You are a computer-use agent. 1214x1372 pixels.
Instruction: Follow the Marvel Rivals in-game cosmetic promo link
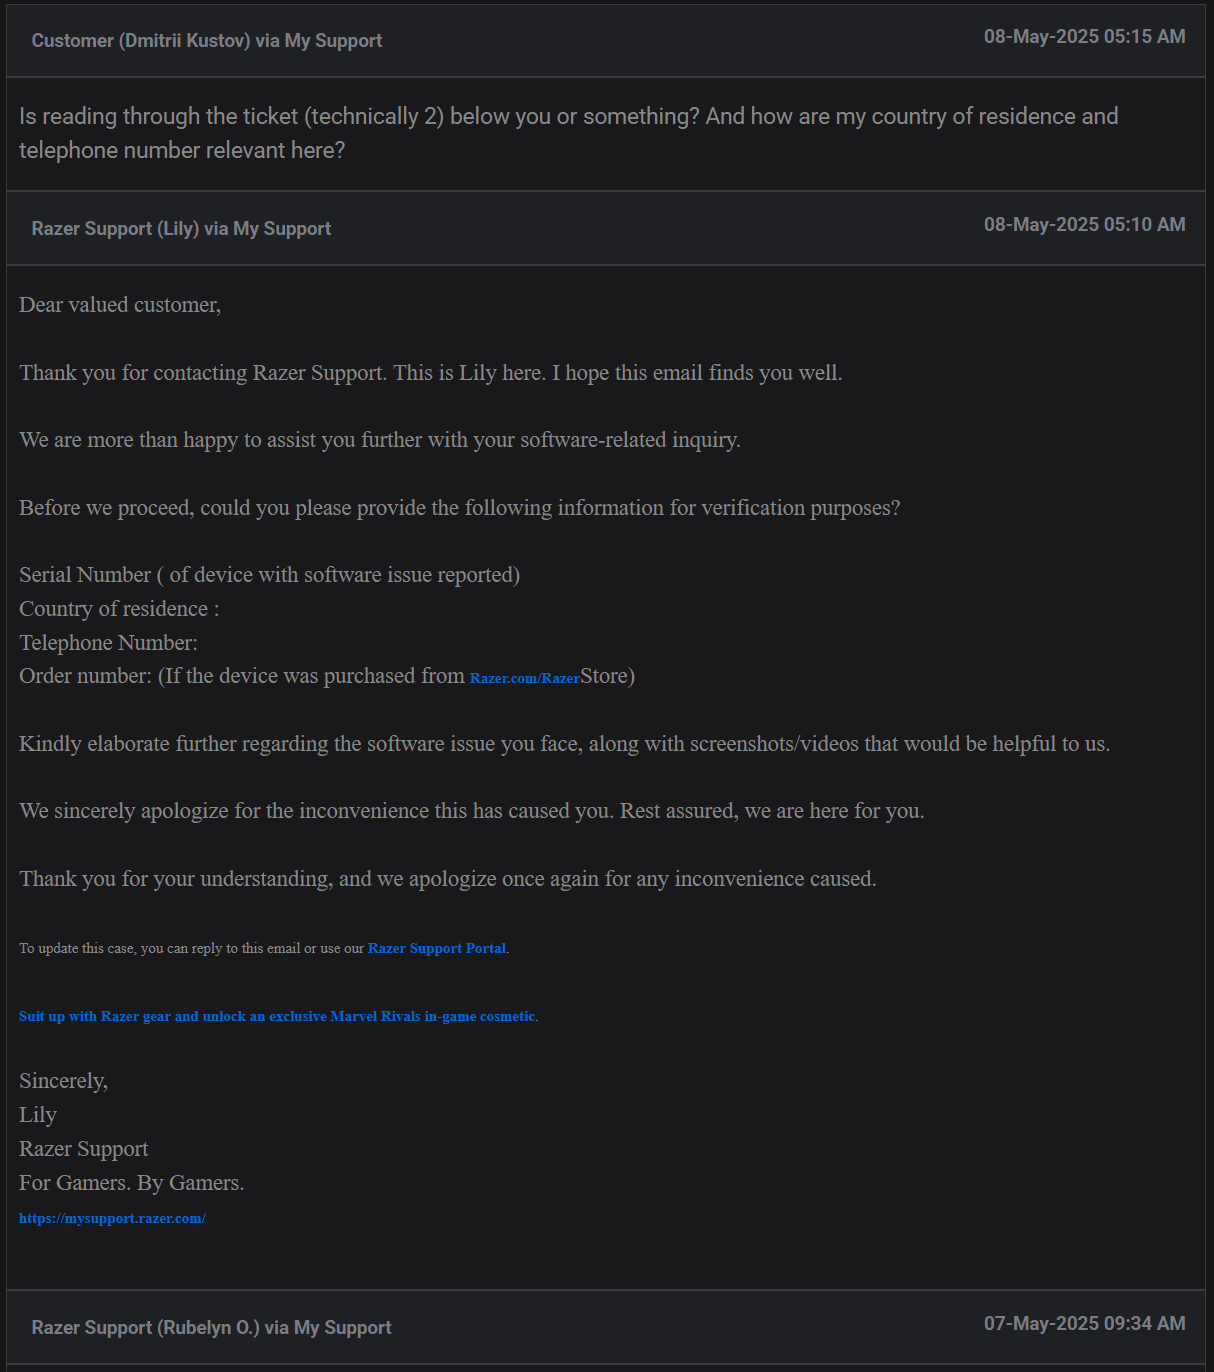click(x=277, y=1016)
